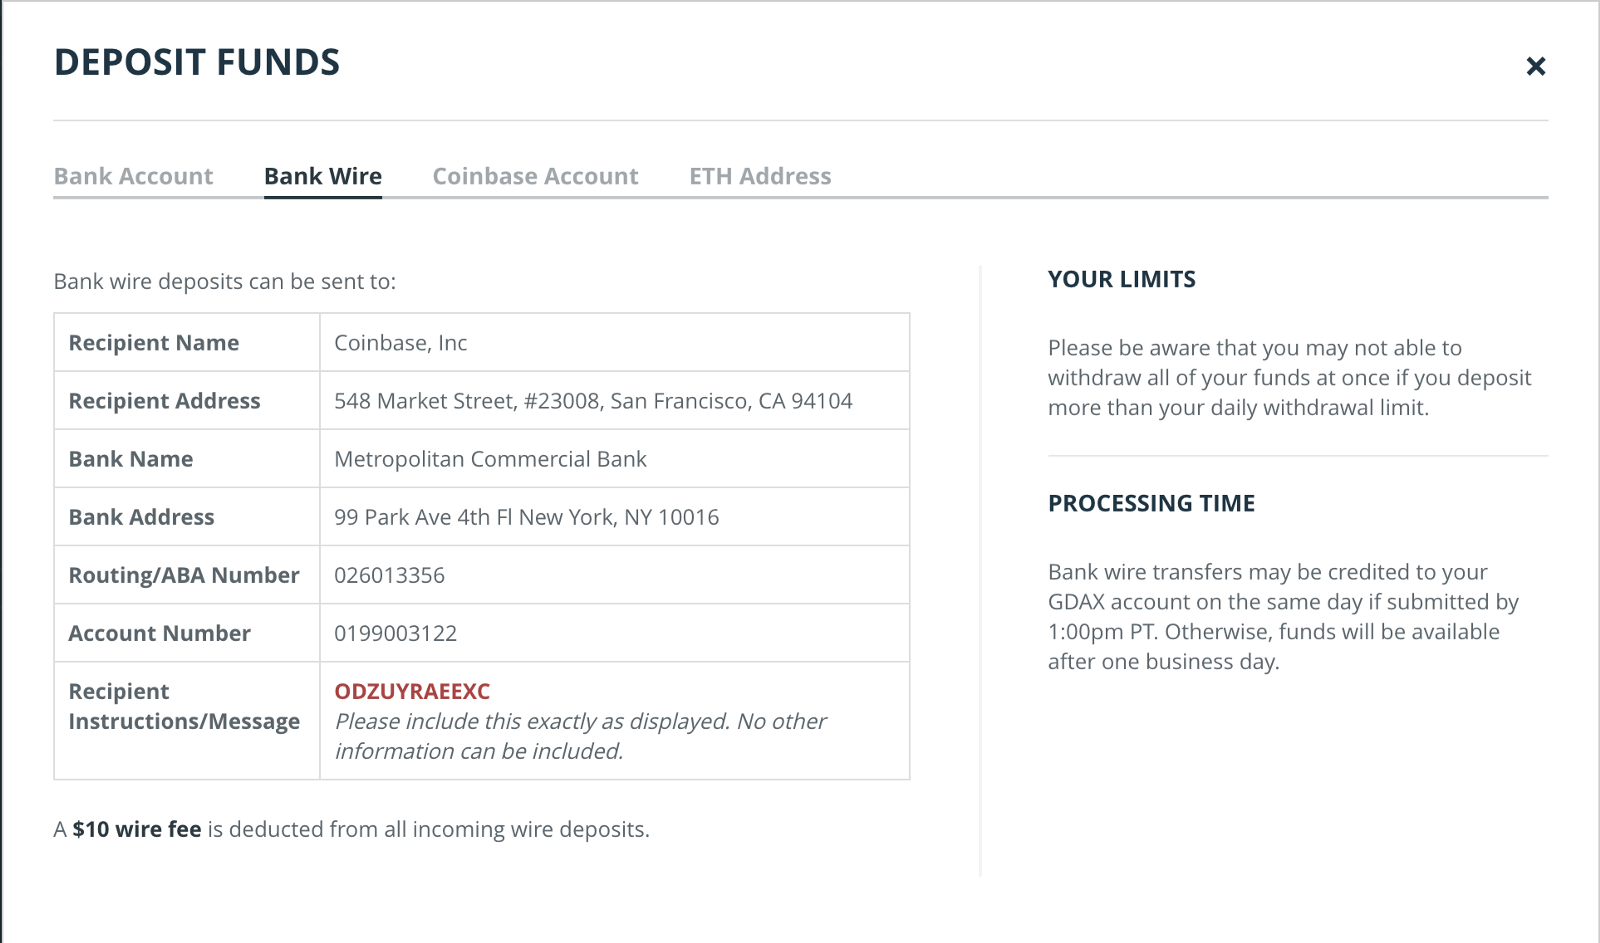Close the Deposit Funds dialog

point(1535,67)
